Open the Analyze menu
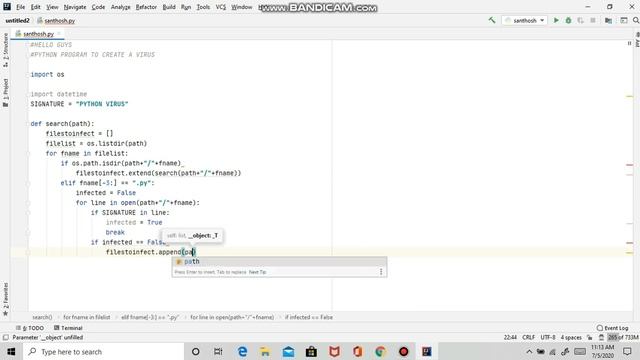640x360 pixels. tap(120, 7)
